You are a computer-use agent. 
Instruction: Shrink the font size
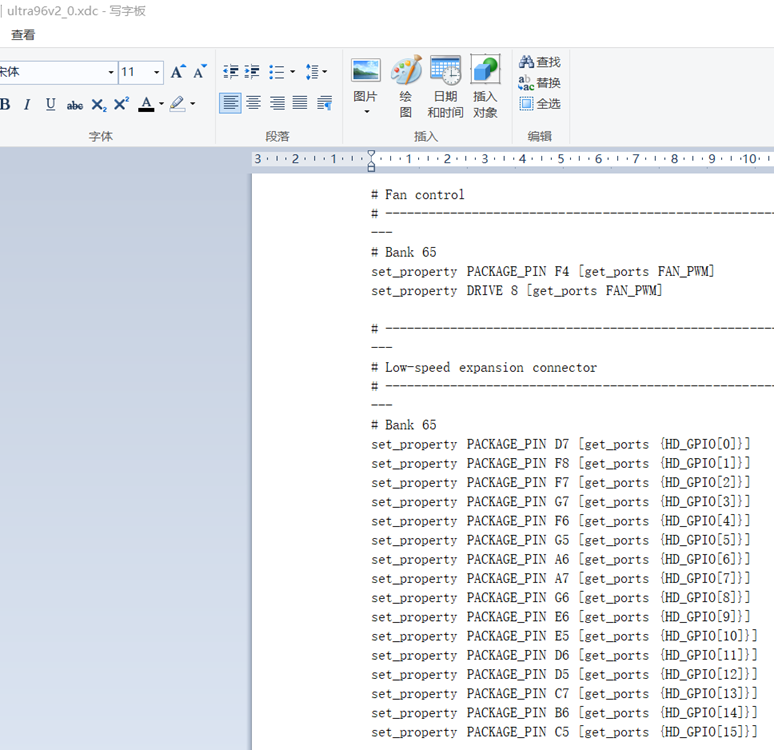pos(200,72)
